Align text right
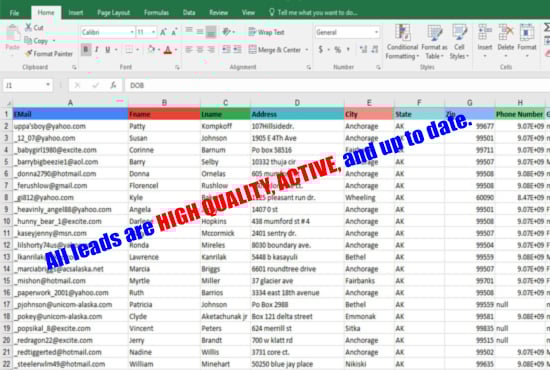550x370 pixels. [x=211, y=49]
